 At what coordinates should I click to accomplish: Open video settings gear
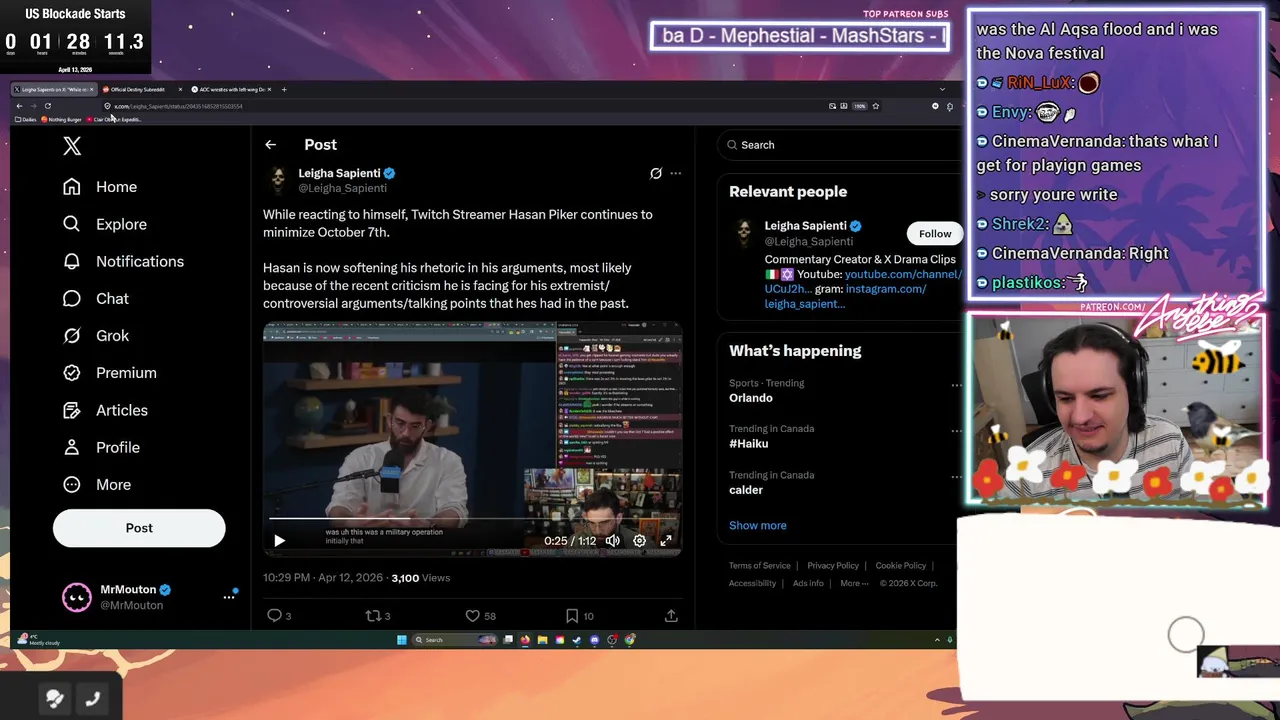[639, 541]
